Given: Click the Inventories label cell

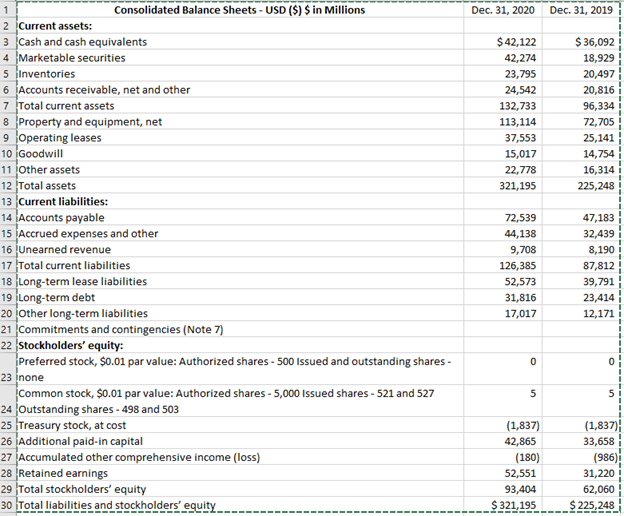Looking at the screenshot, I should tap(240, 74).
